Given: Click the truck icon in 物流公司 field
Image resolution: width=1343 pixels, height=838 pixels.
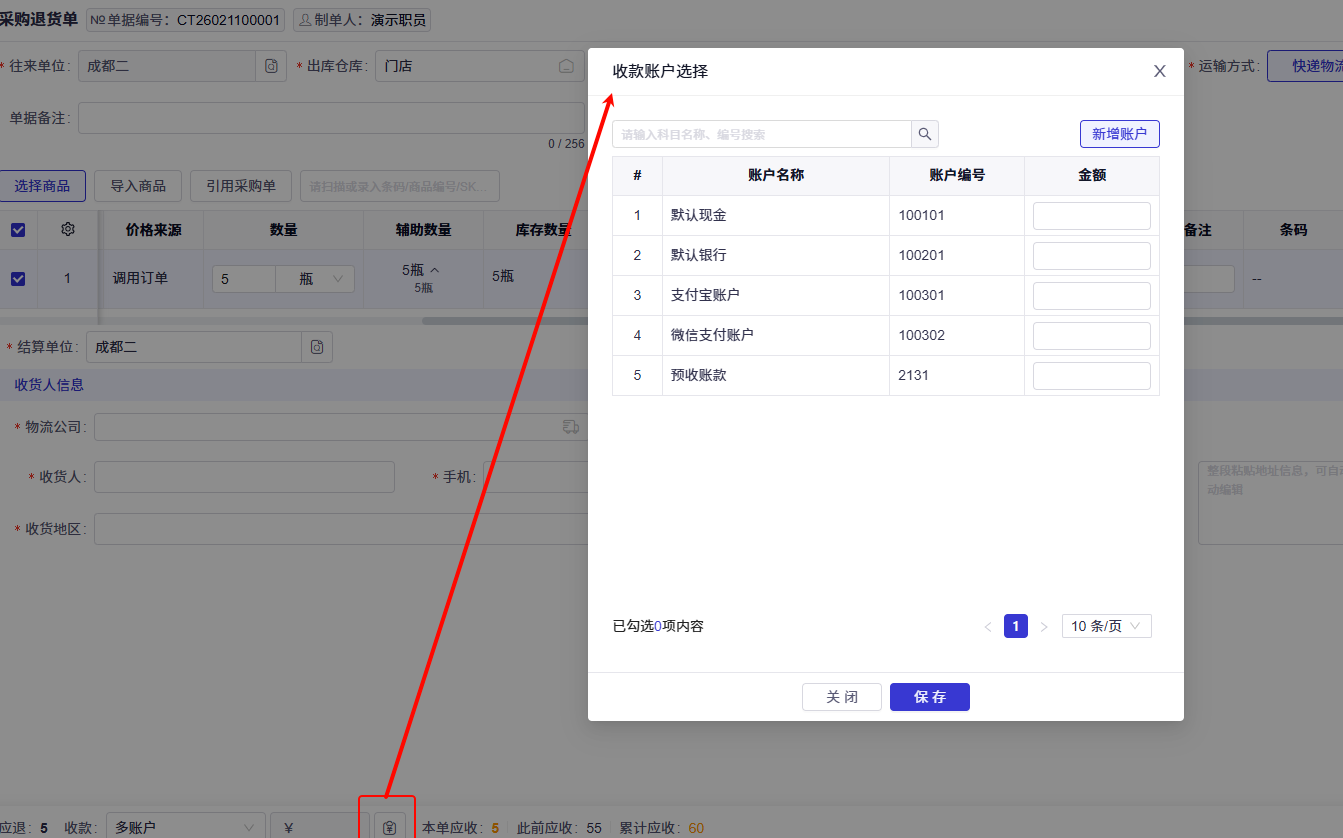Looking at the screenshot, I should click(571, 427).
